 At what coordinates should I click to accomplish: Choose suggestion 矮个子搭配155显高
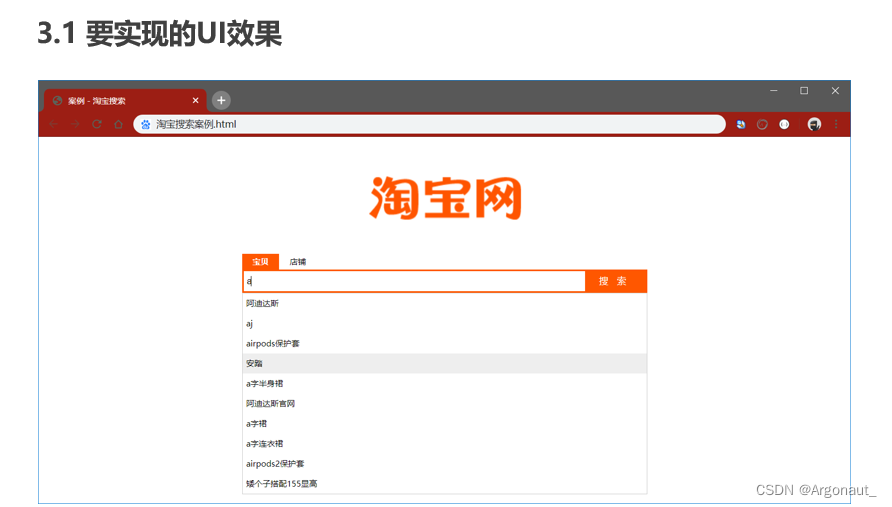[445, 484]
